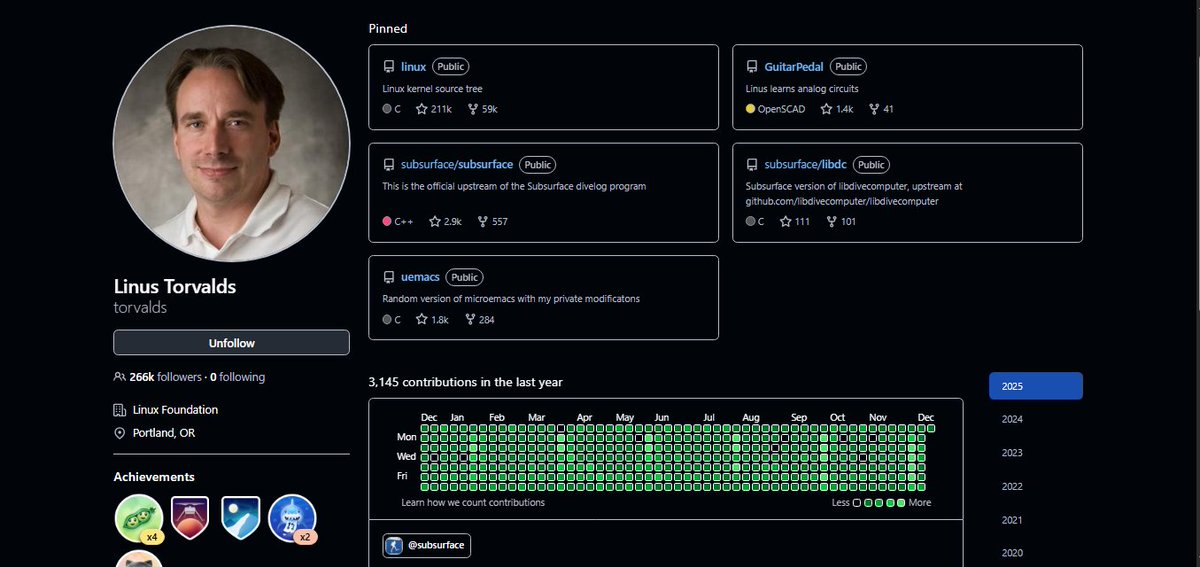Open 'Learn how we count contributions' link

pos(473,502)
